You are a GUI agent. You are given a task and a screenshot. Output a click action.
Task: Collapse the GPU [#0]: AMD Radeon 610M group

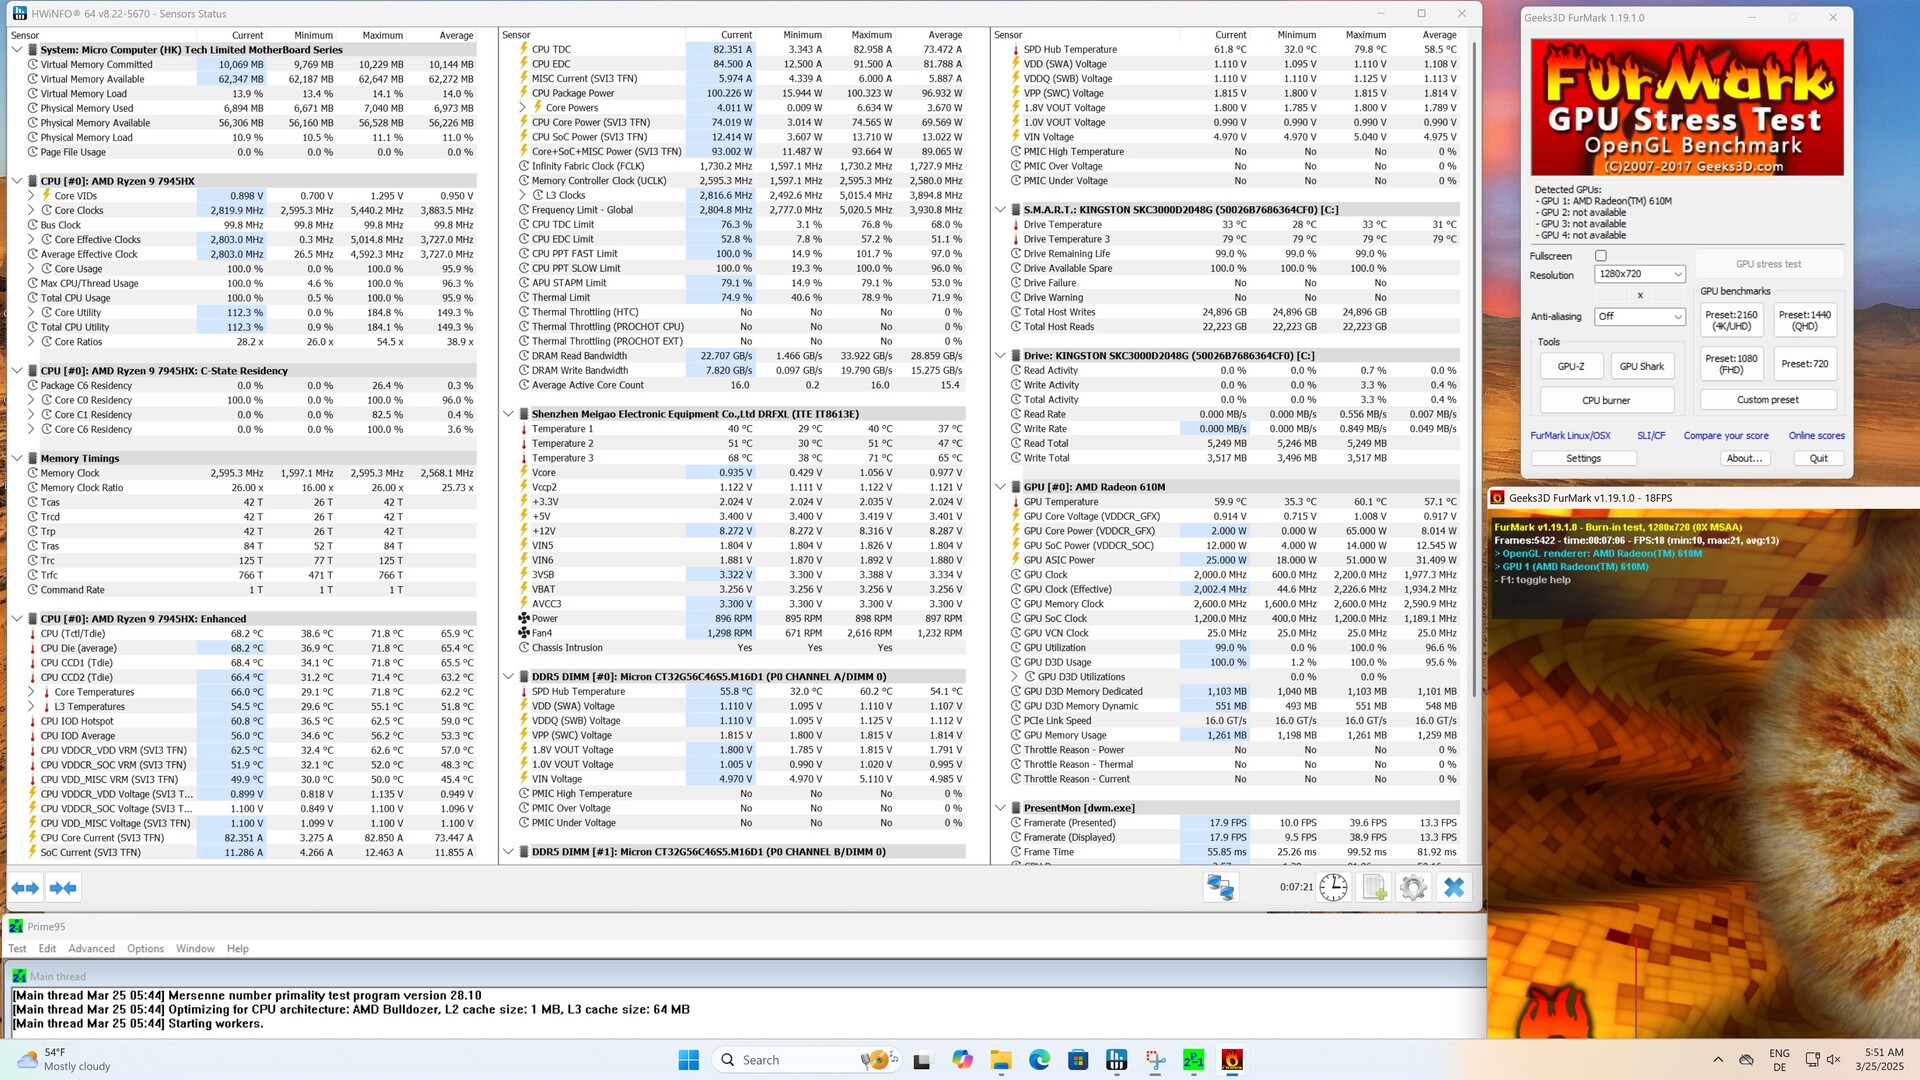1000,487
